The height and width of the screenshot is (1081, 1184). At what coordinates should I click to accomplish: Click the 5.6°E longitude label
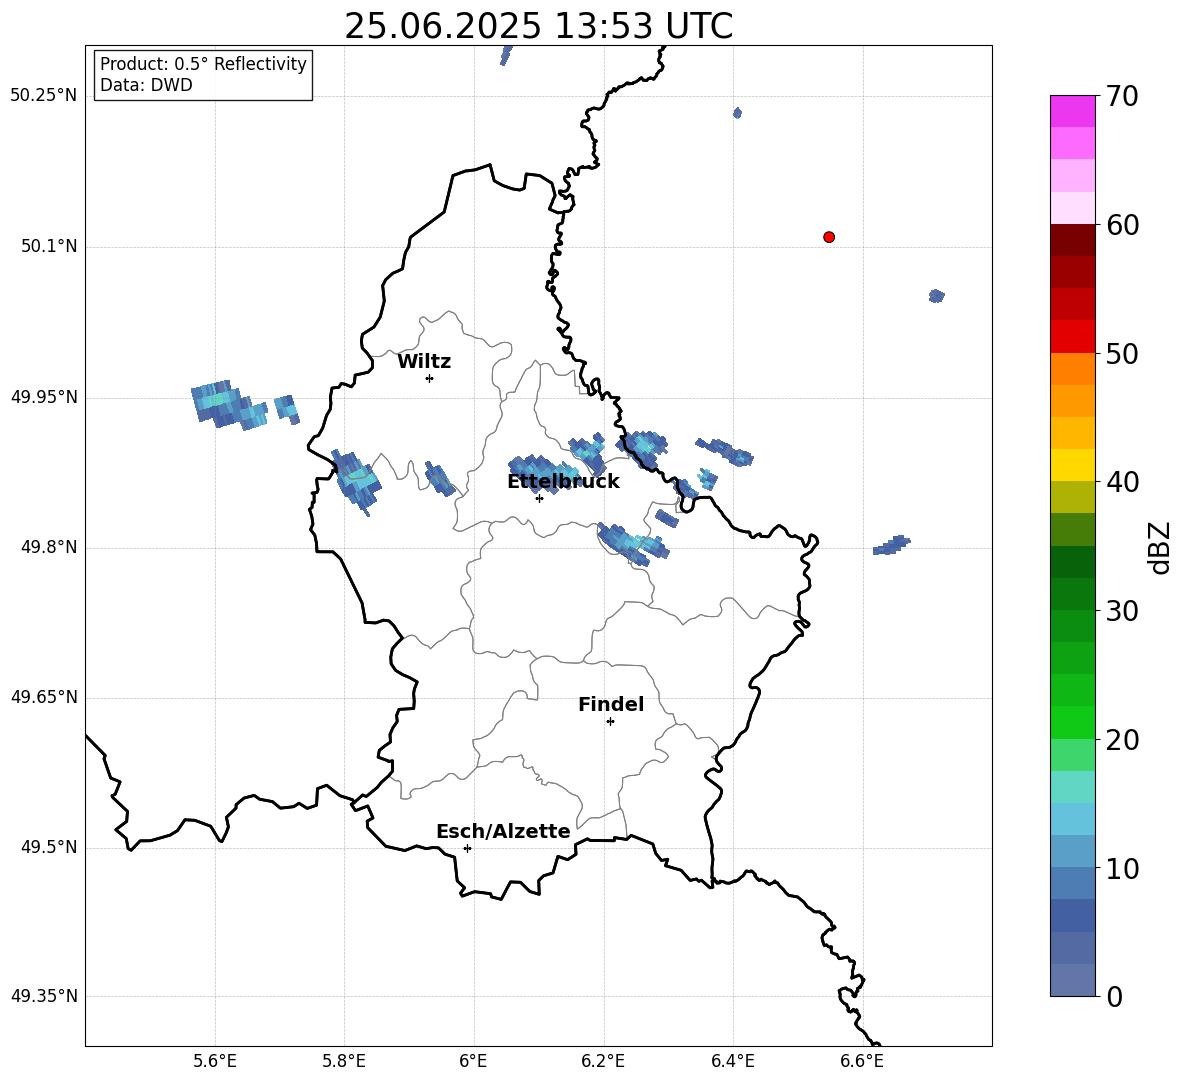click(x=215, y=1061)
